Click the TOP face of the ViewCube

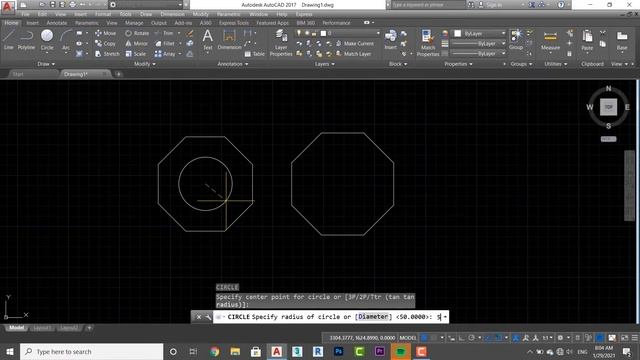(x=608, y=107)
